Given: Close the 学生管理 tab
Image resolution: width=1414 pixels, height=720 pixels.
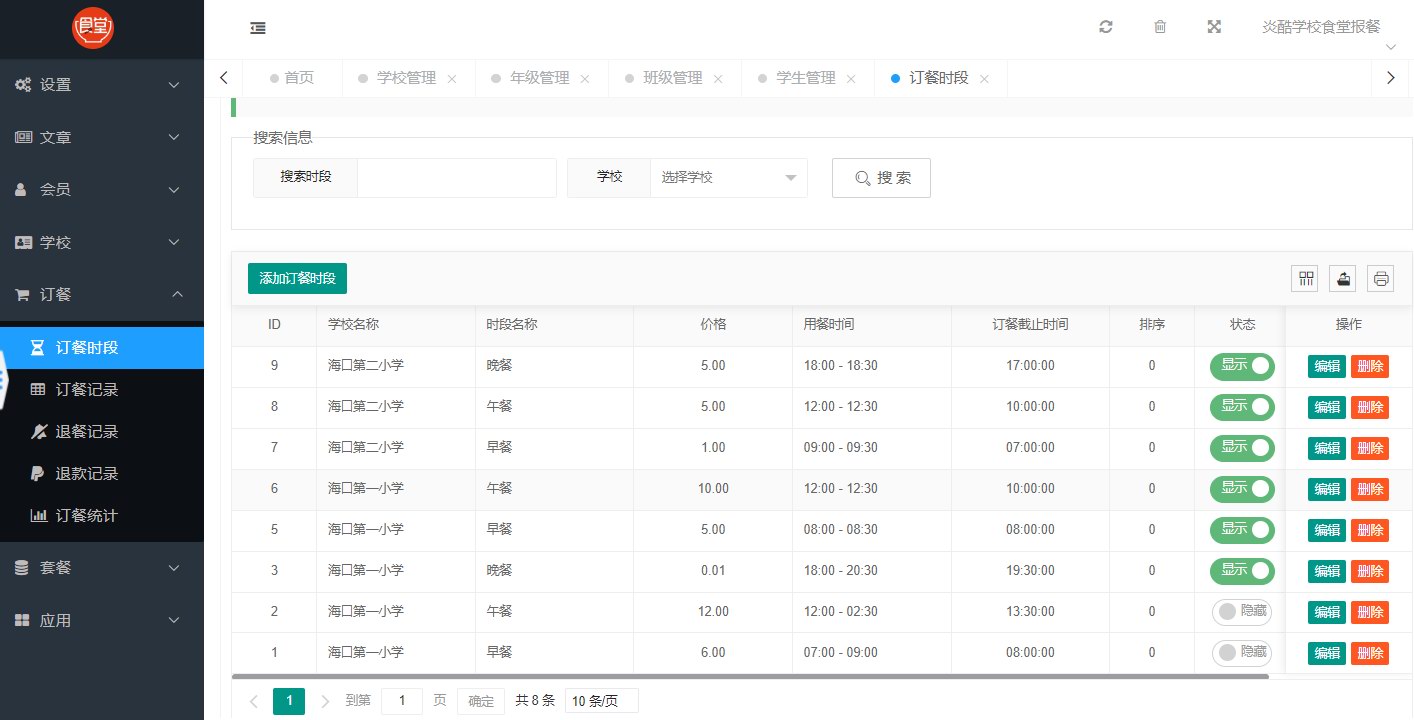Looking at the screenshot, I should (851, 79).
